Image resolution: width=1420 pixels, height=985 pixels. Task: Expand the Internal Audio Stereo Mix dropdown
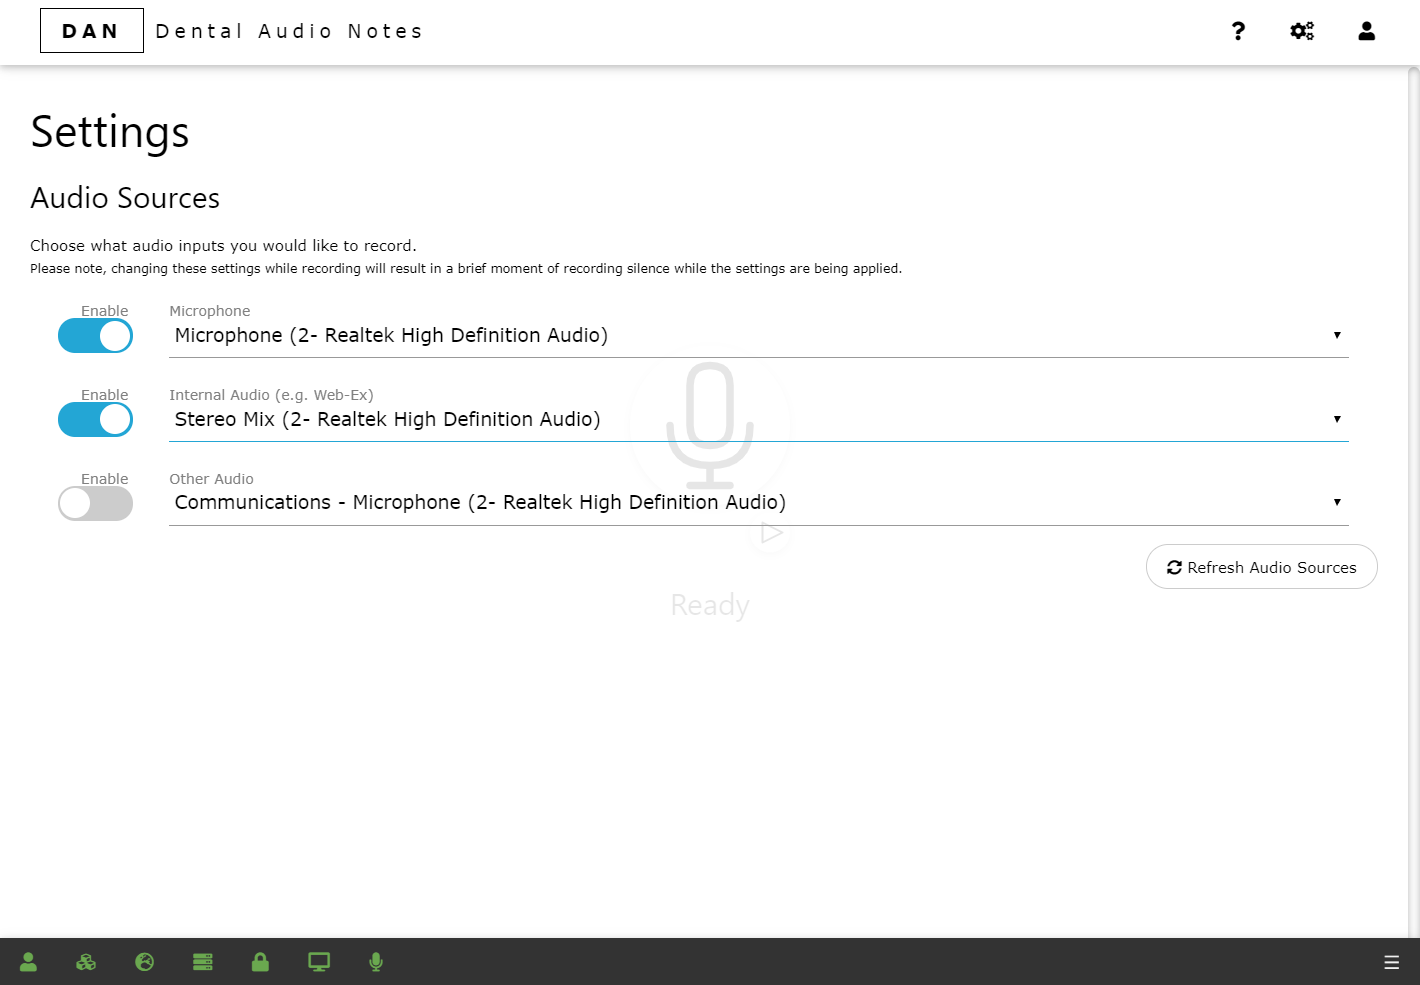(758, 420)
